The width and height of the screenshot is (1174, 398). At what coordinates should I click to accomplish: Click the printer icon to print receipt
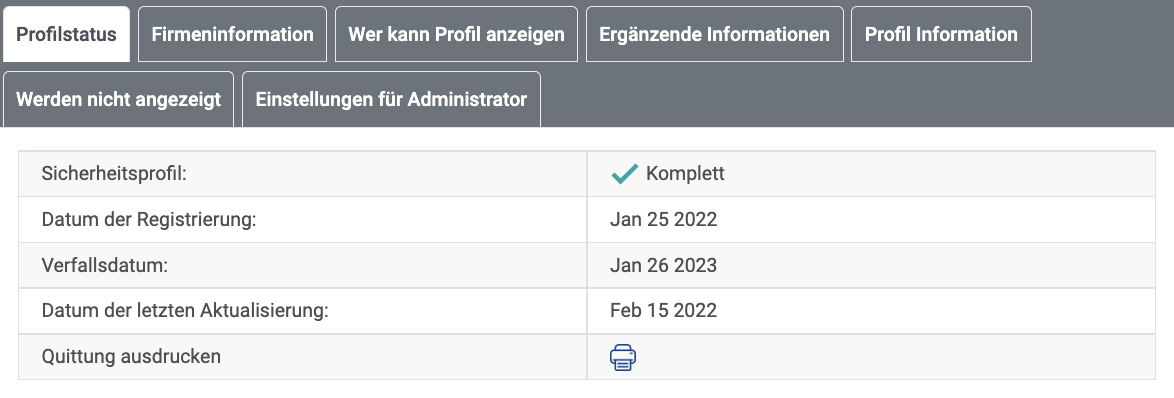(x=623, y=358)
